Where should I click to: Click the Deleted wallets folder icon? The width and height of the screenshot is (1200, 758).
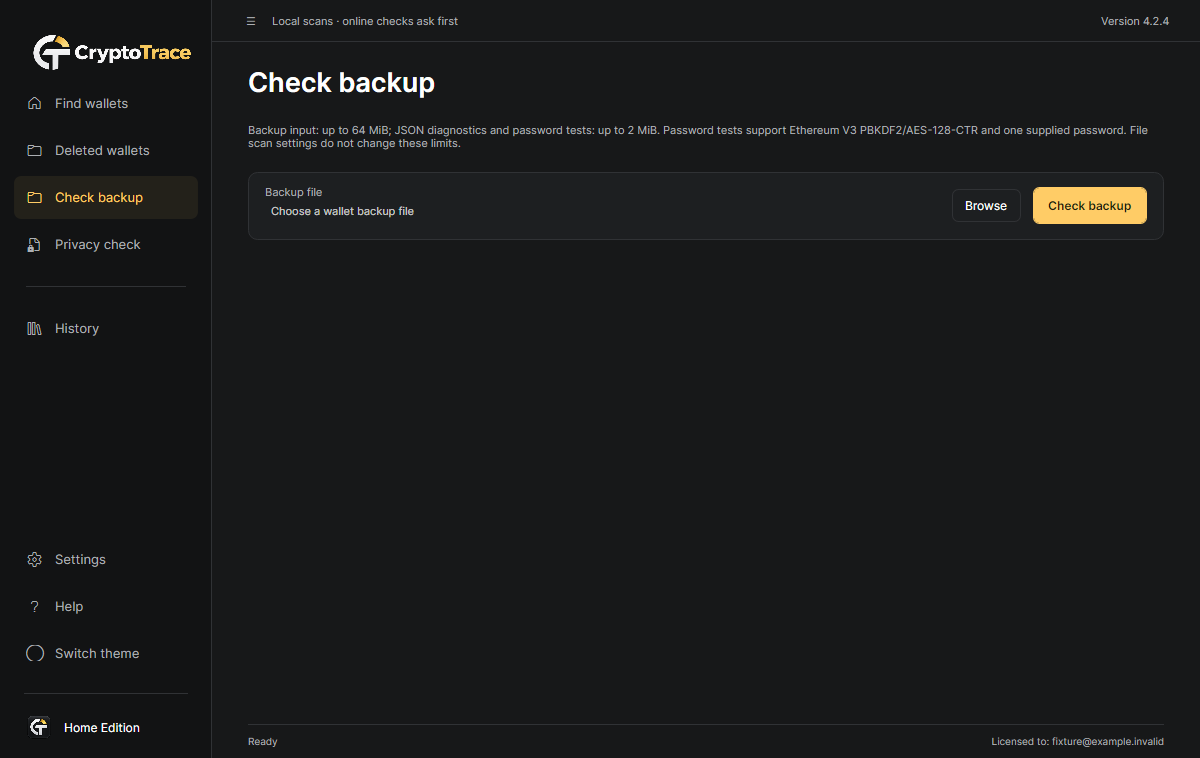tap(35, 150)
